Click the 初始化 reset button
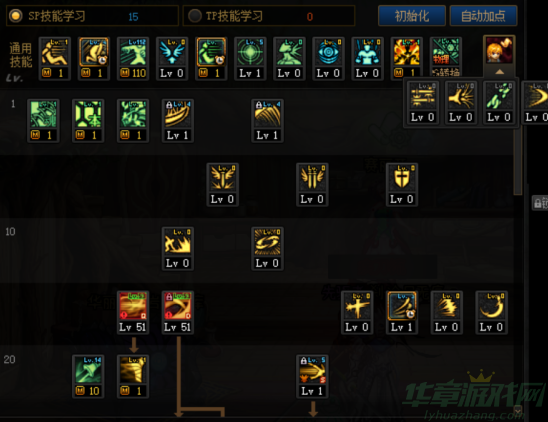The height and width of the screenshot is (422, 548). (x=412, y=16)
